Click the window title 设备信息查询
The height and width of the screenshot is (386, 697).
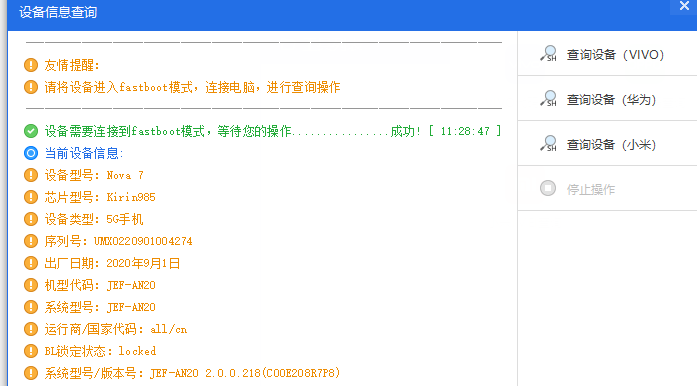click(x=58, y=12)
